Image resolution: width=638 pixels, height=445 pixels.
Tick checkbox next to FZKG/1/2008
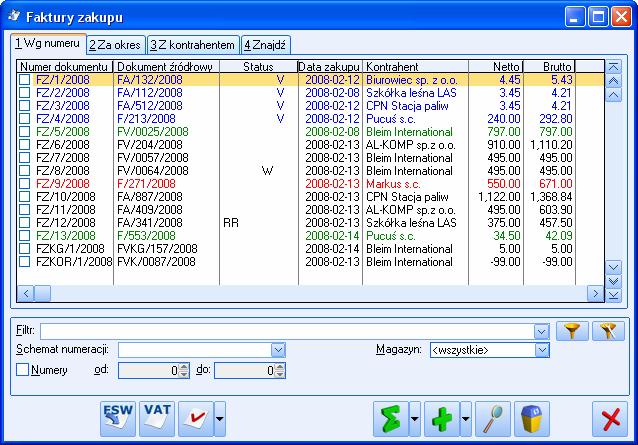coord(24,249)
